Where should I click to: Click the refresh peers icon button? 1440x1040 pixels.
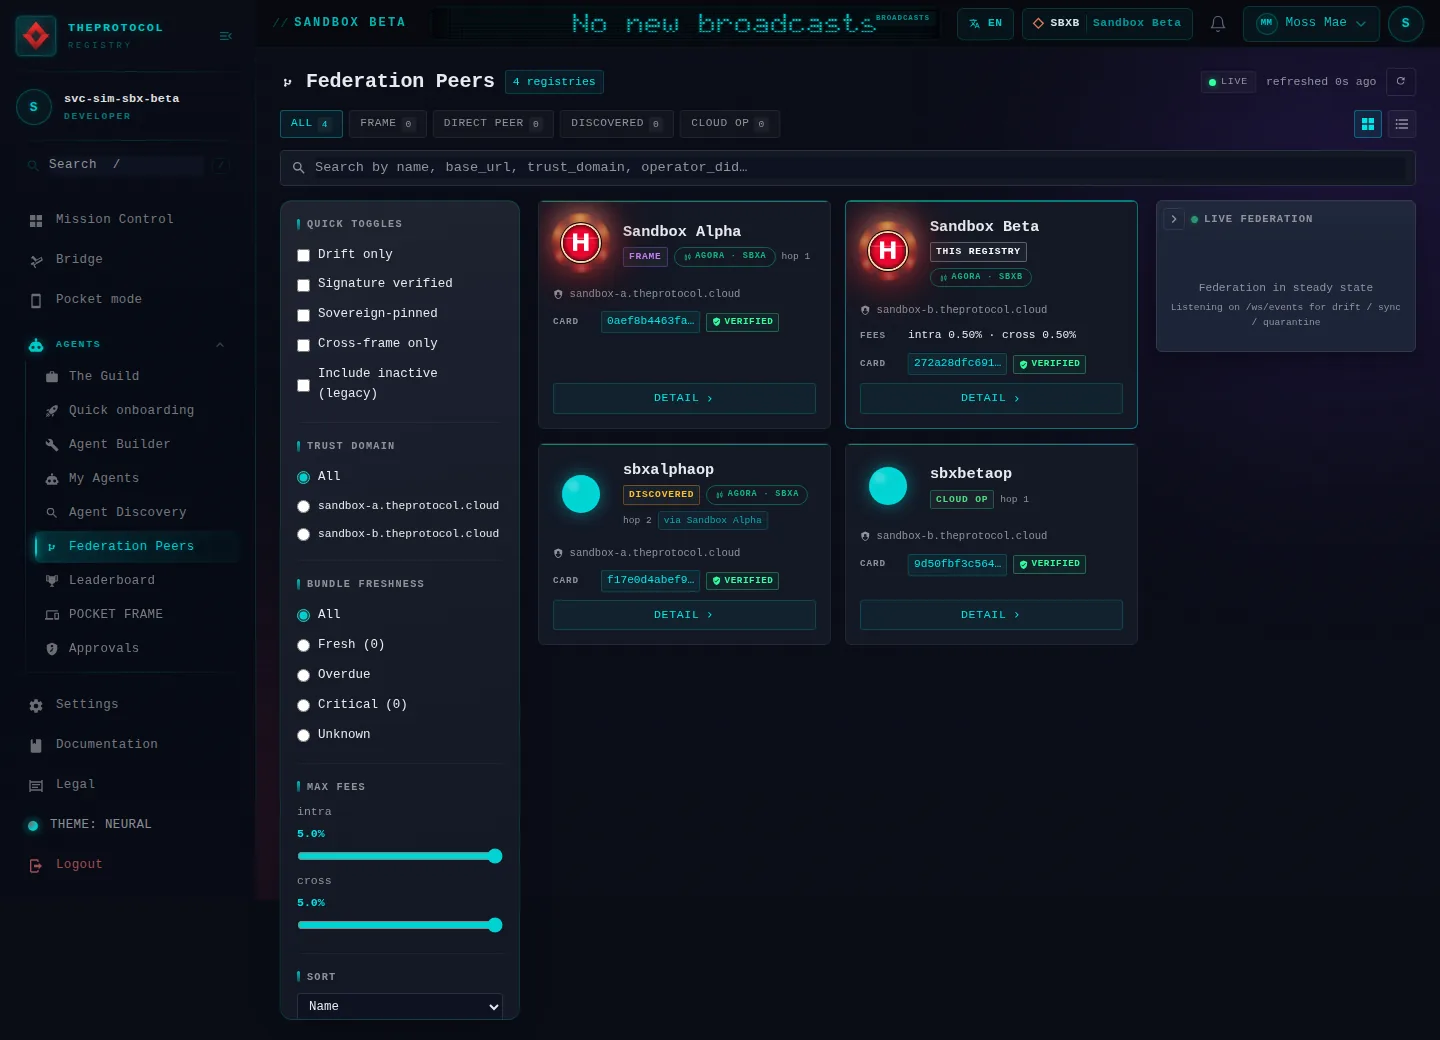click(1401, 81)
